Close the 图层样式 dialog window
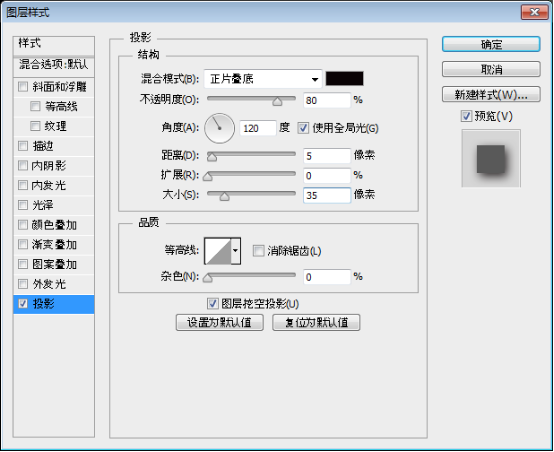This screenshot has height=452, width=554. click(534, 12)
